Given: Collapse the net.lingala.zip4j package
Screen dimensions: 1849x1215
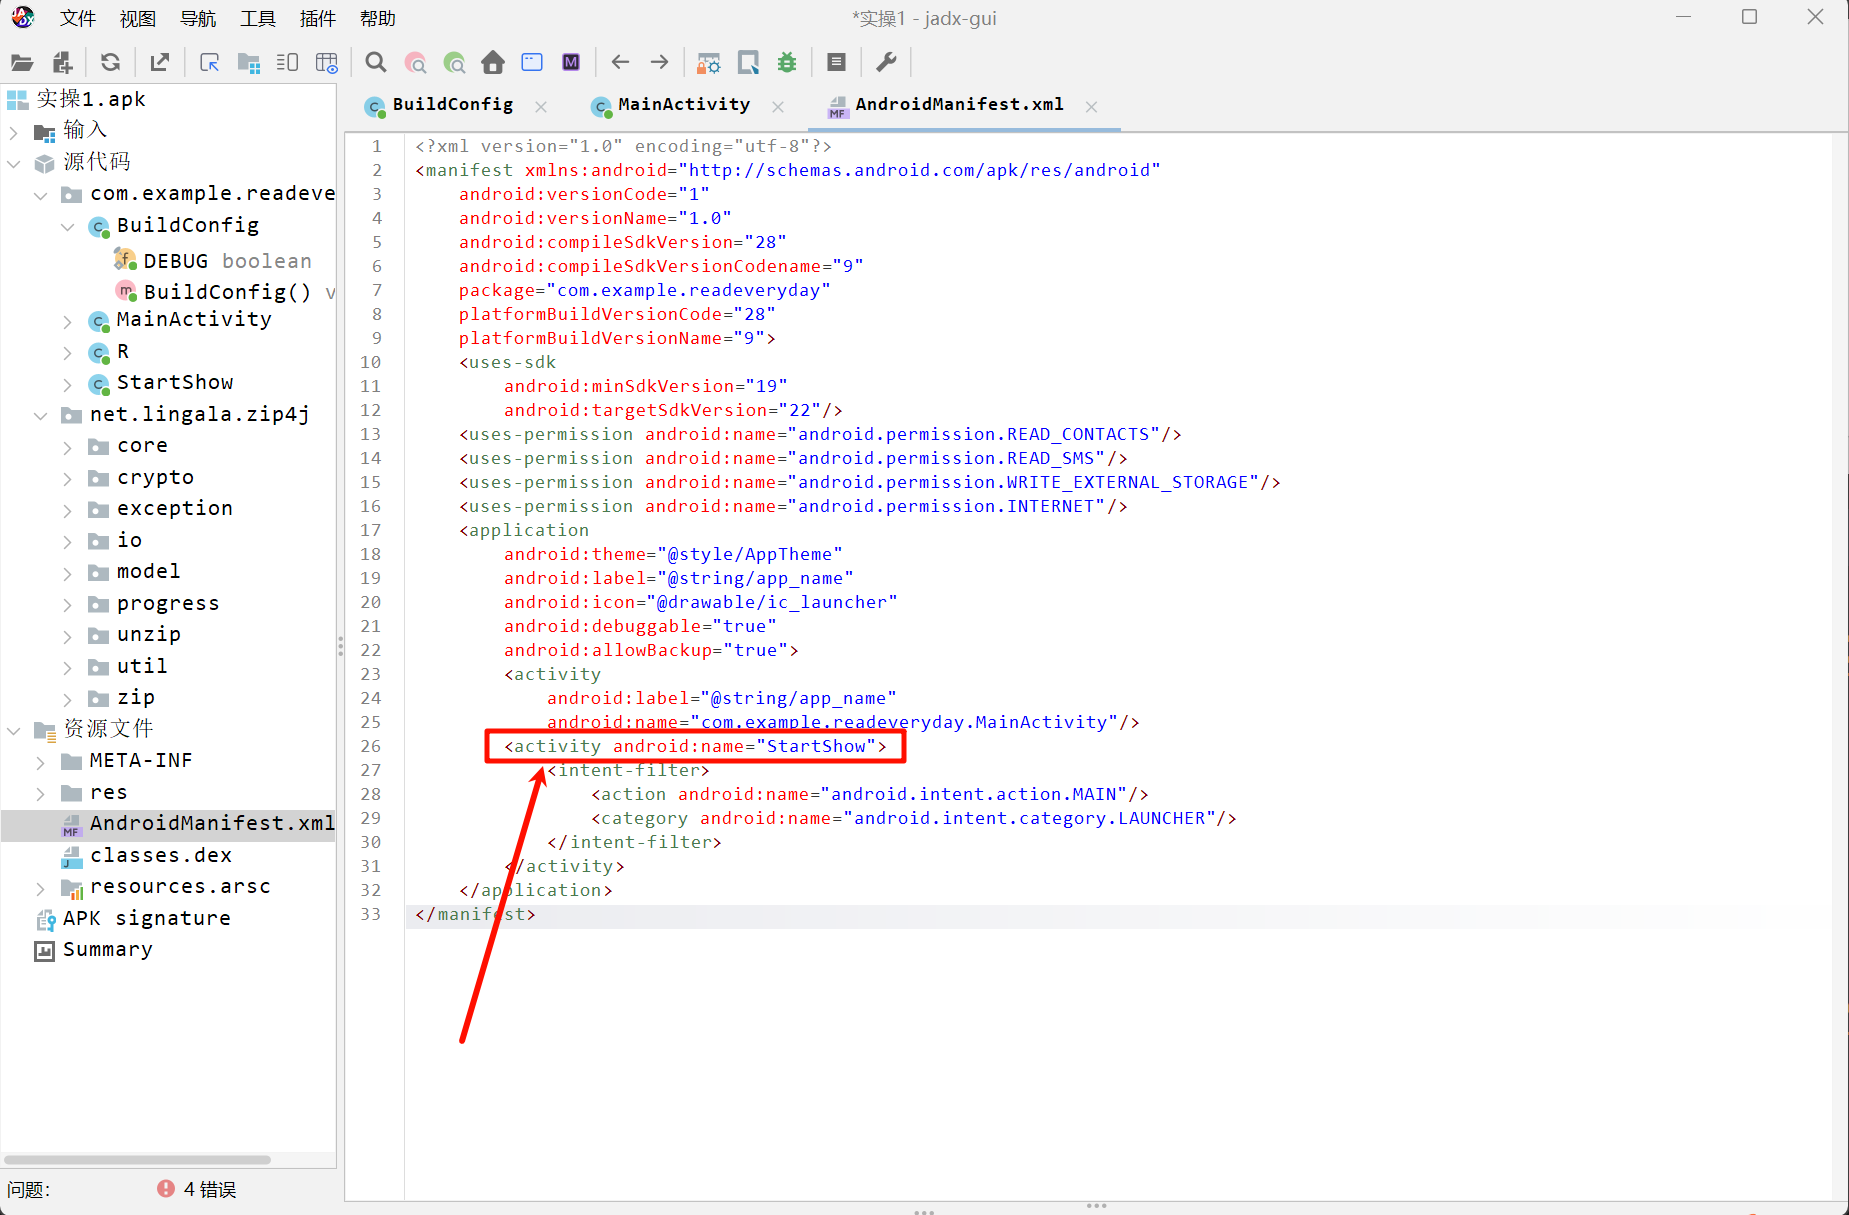Looking at the screenshot, I should click(x=41, y=415).
